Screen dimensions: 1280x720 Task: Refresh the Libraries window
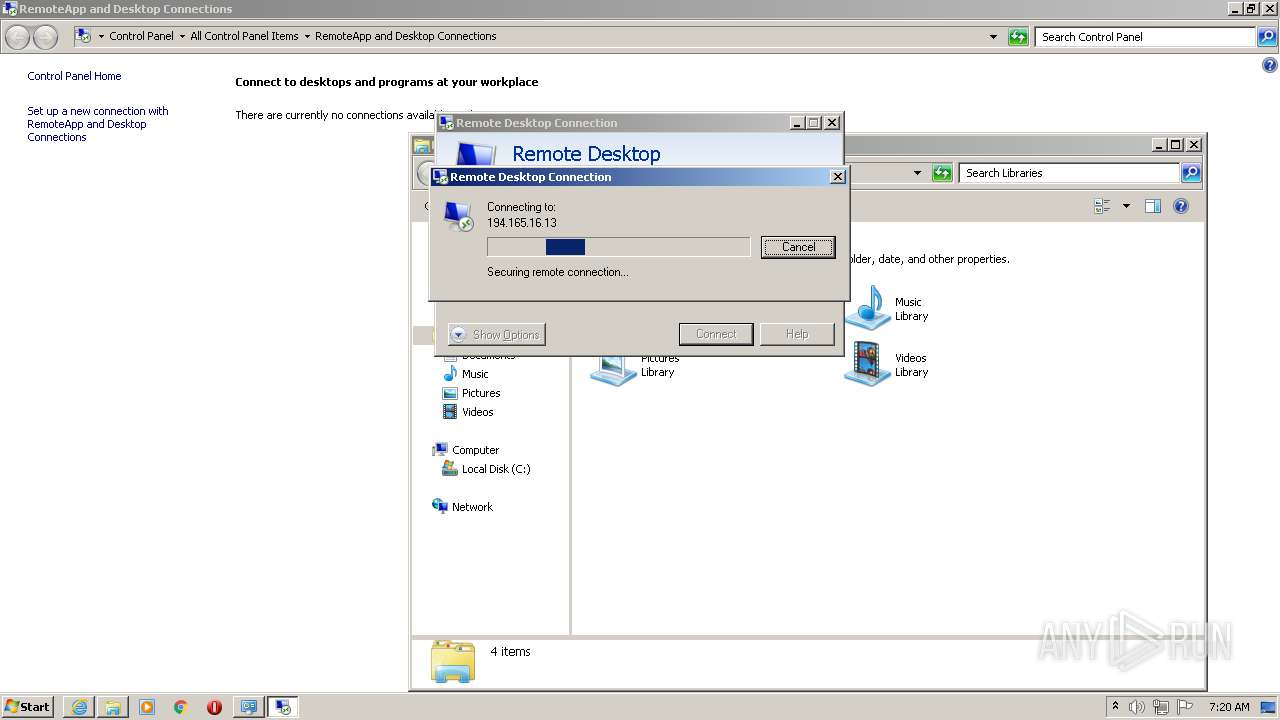[x=942, y=173]
